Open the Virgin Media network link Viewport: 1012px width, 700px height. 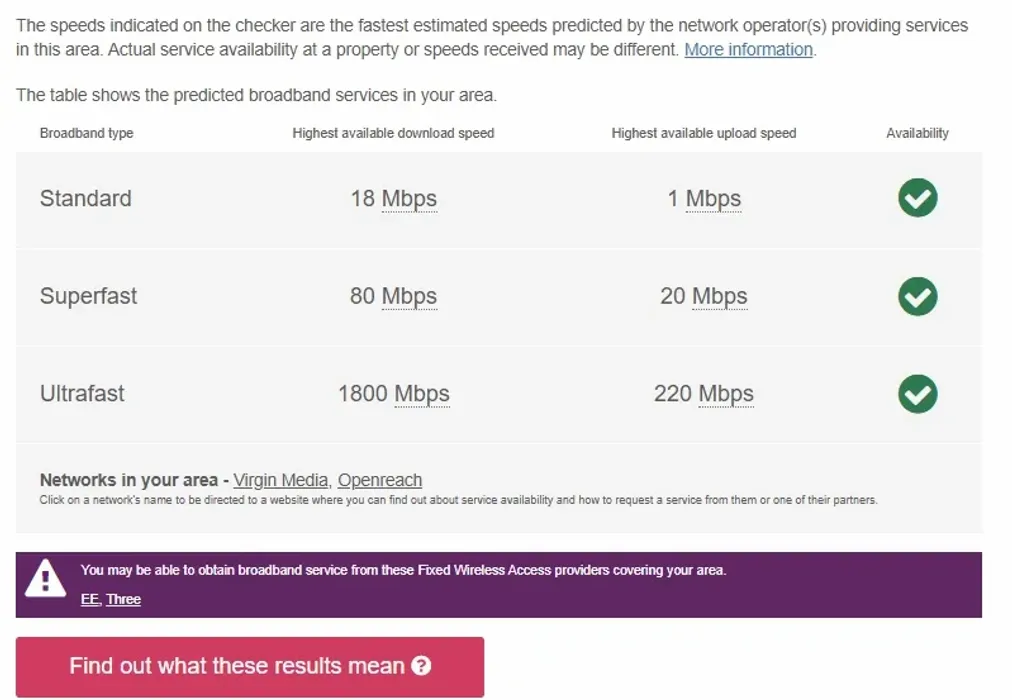pyautogui.click(x=280, y=480)
